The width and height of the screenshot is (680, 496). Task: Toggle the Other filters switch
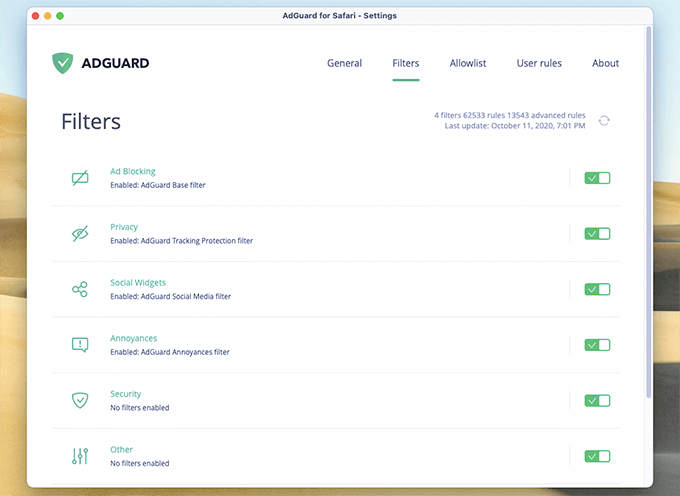coord(597,456)
